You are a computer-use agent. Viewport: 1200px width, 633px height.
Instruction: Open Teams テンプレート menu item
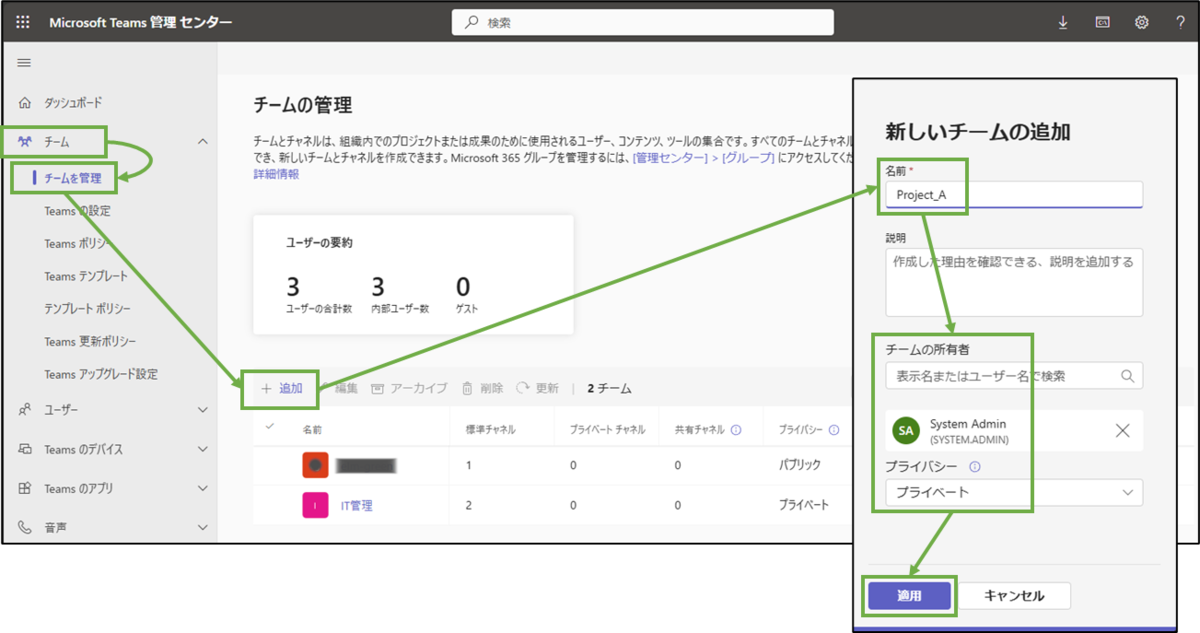click(86, 276)
